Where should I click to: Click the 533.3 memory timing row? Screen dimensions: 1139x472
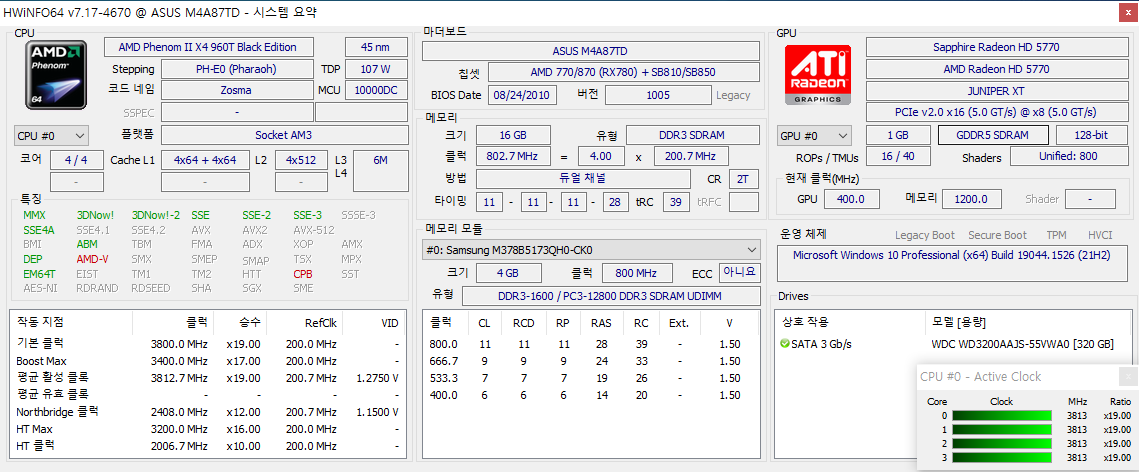[591, 378]
